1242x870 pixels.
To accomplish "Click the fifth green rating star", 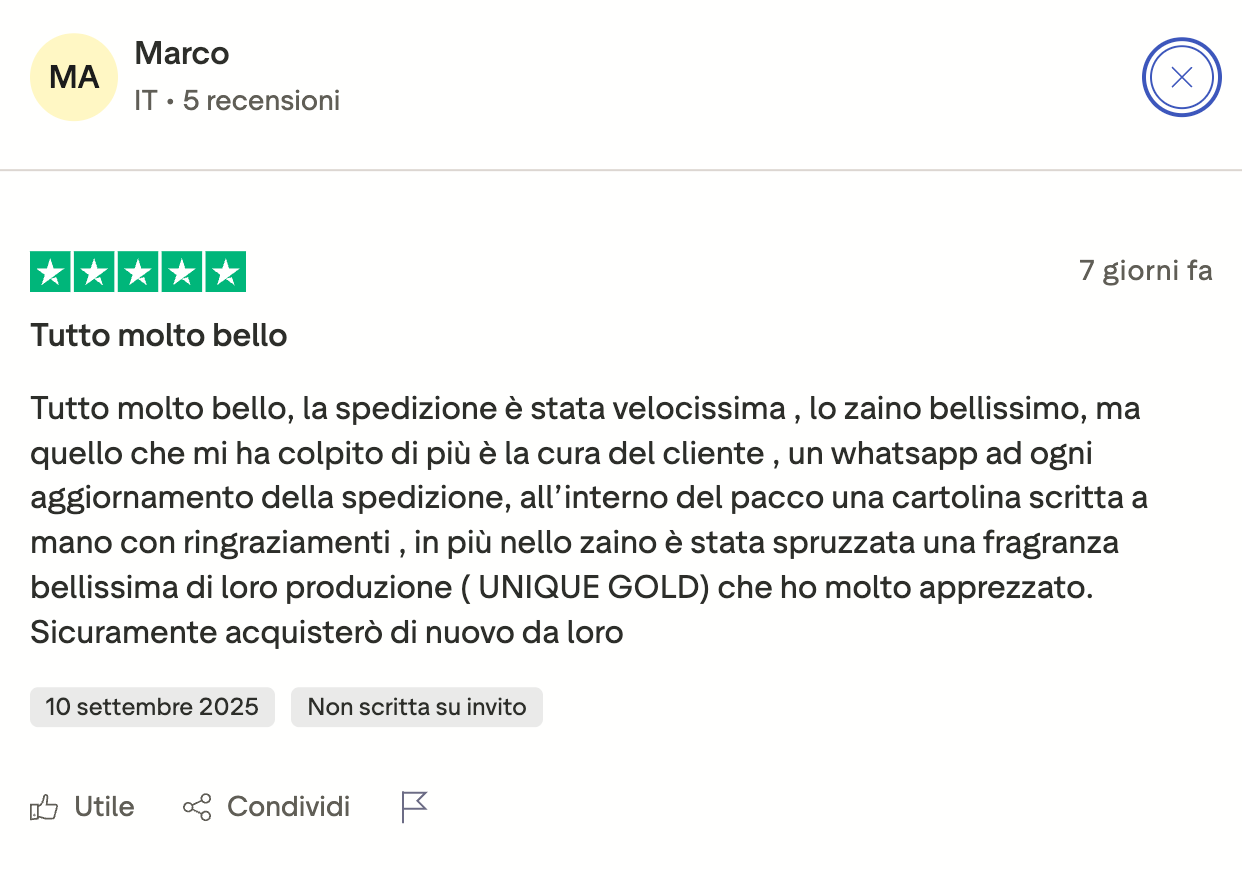I will point(226,272).
